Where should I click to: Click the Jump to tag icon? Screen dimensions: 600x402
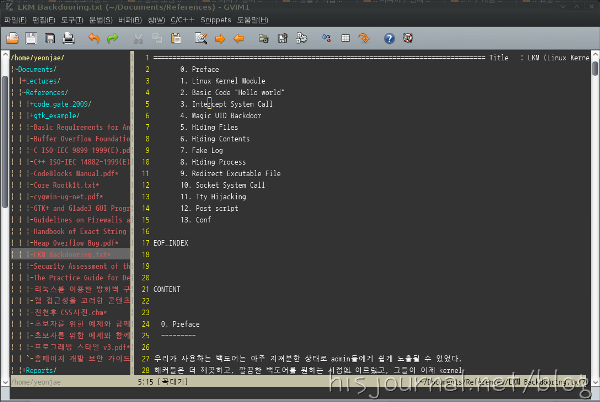point(364,38)
